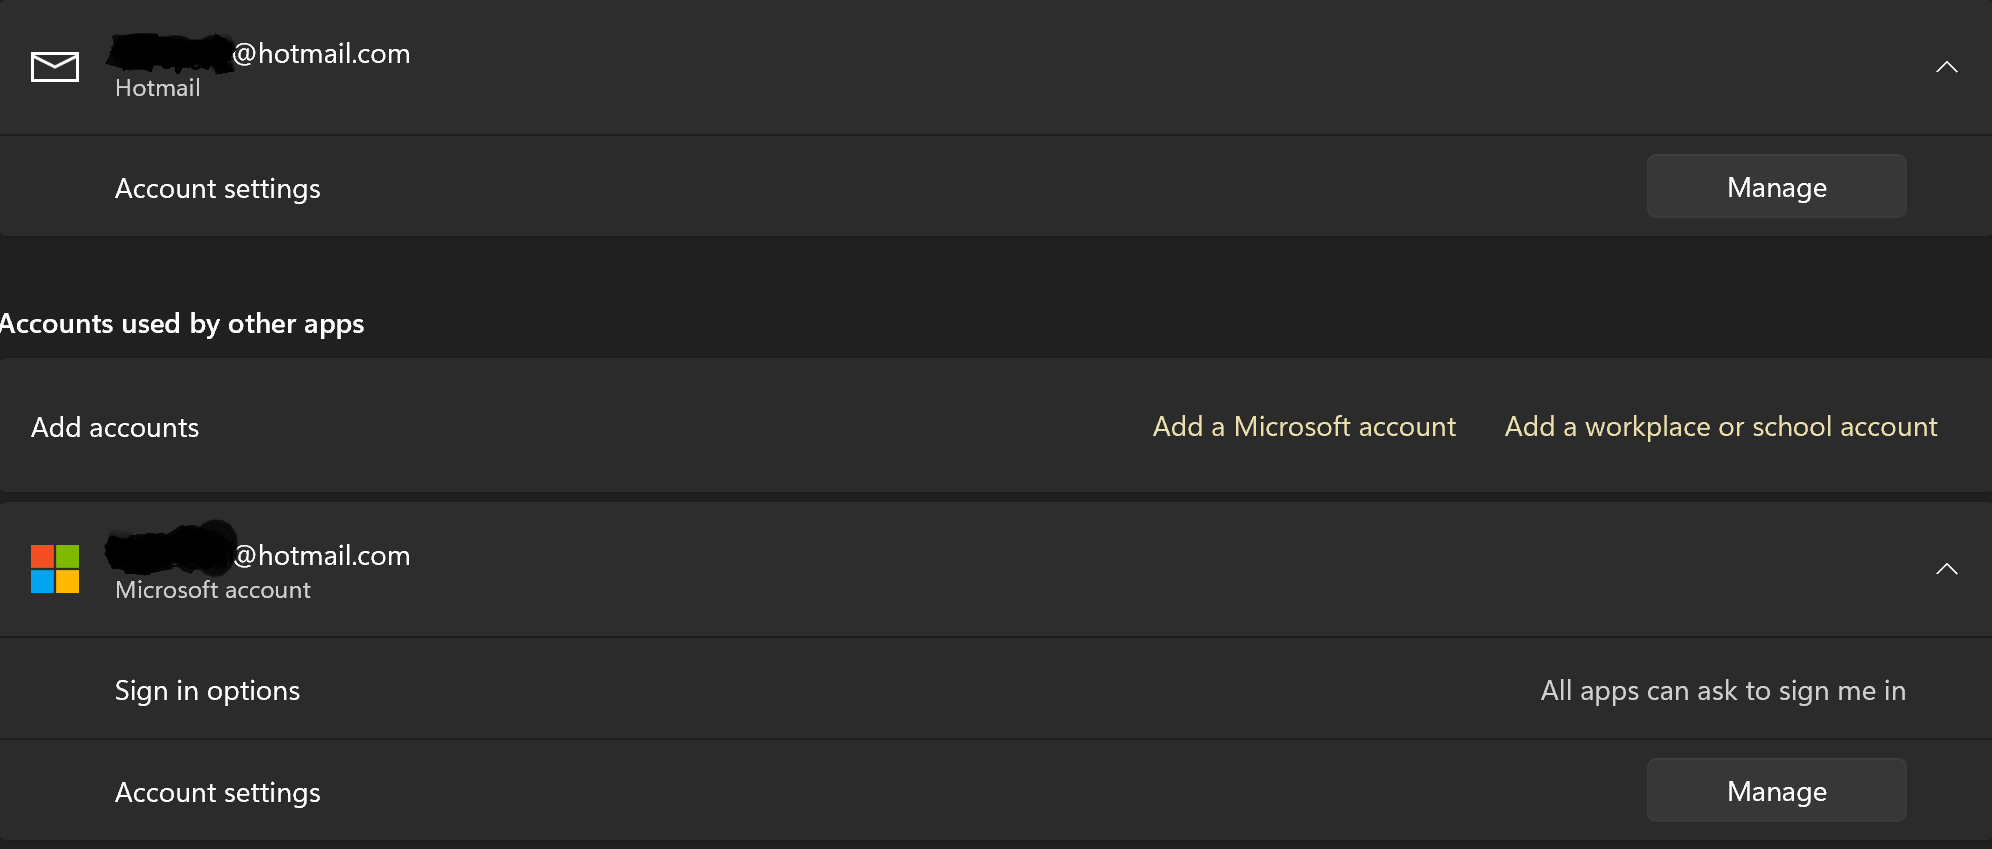Click Account settings text under Microsoft account
Screen dimensions: 1992x849
click(218, 792)
